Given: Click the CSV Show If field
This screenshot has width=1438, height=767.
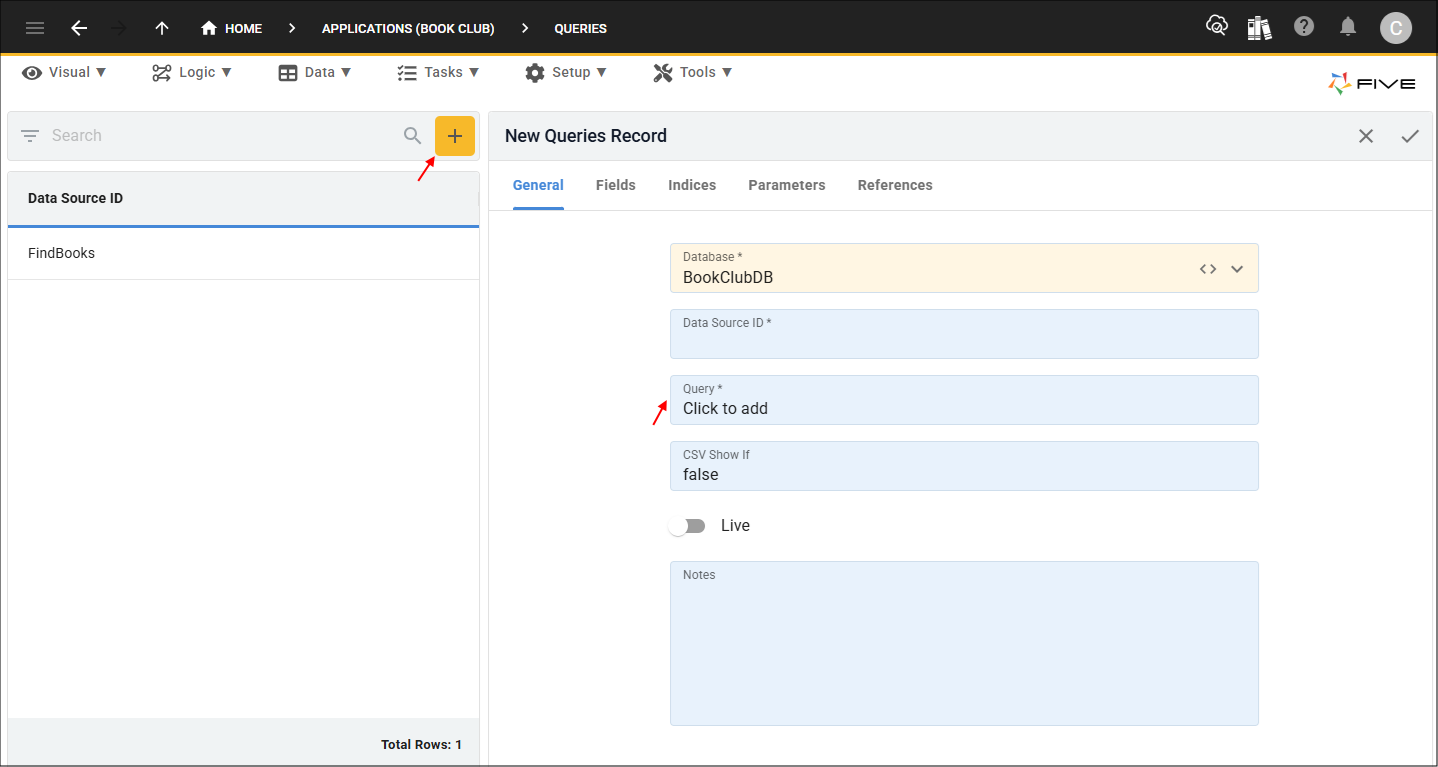Looking at the screenshot, I should [x=964, y=466].
